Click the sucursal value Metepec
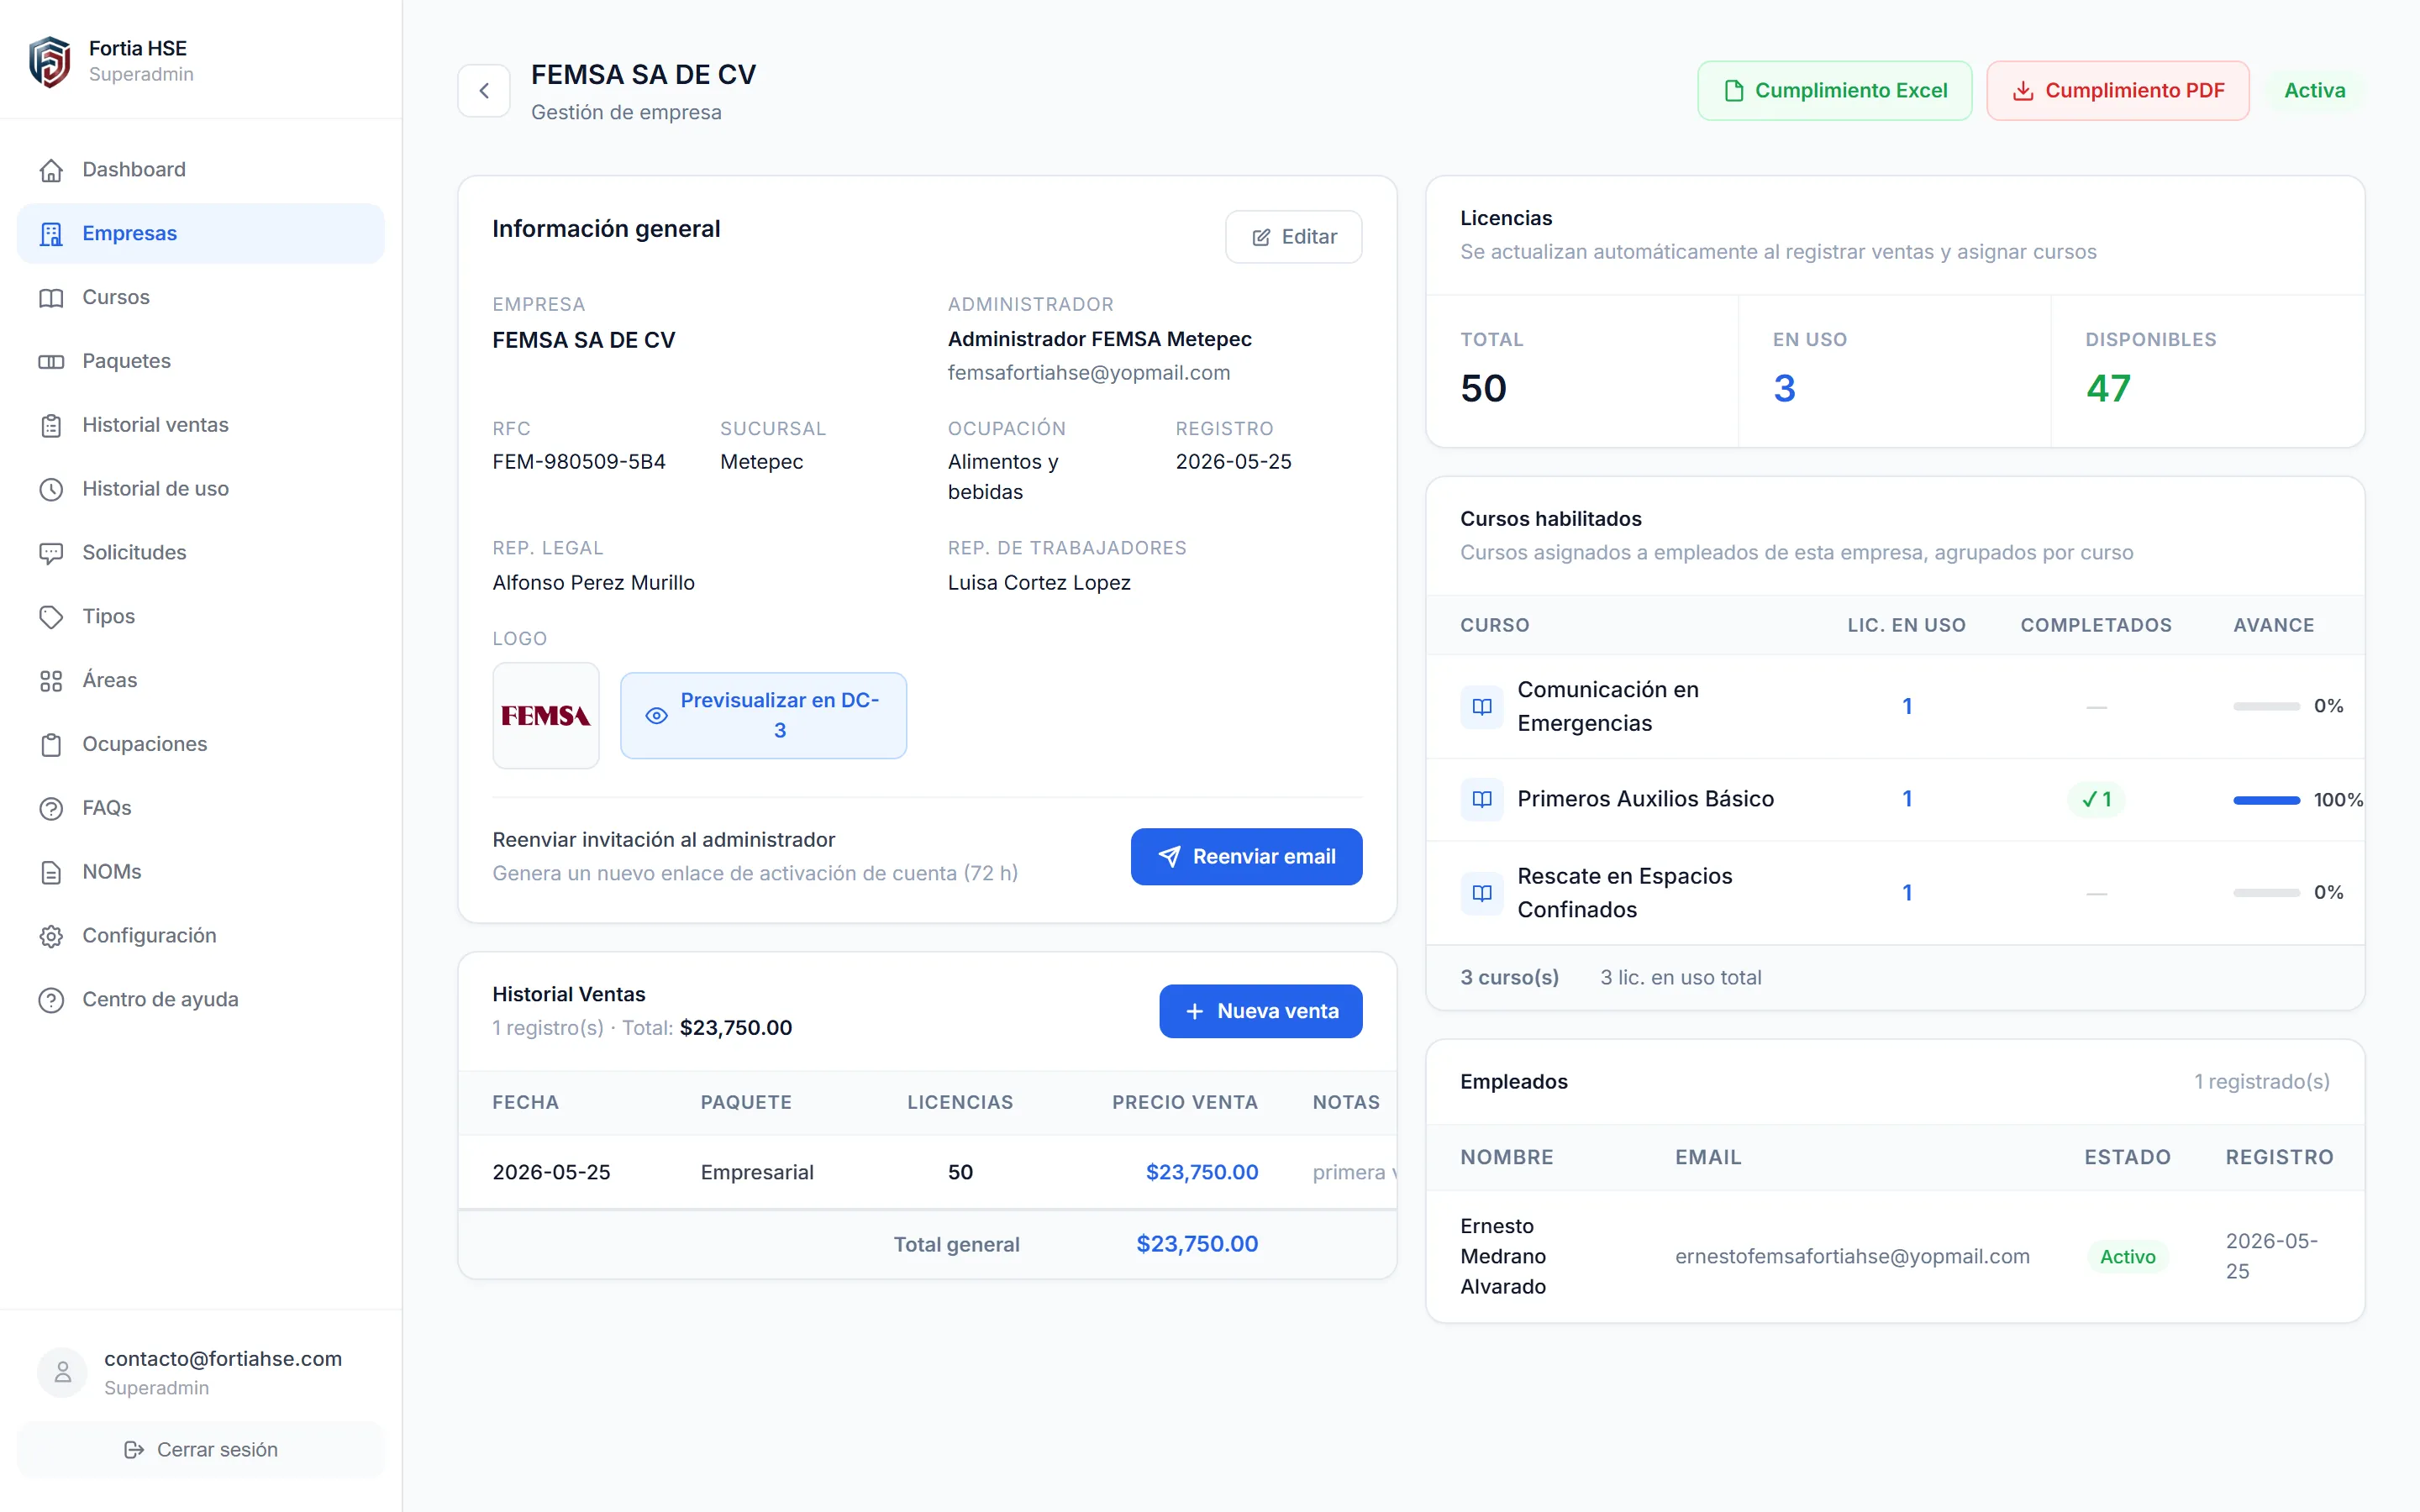Screen dimensions: 2420x1512 [x=762, y=462]
